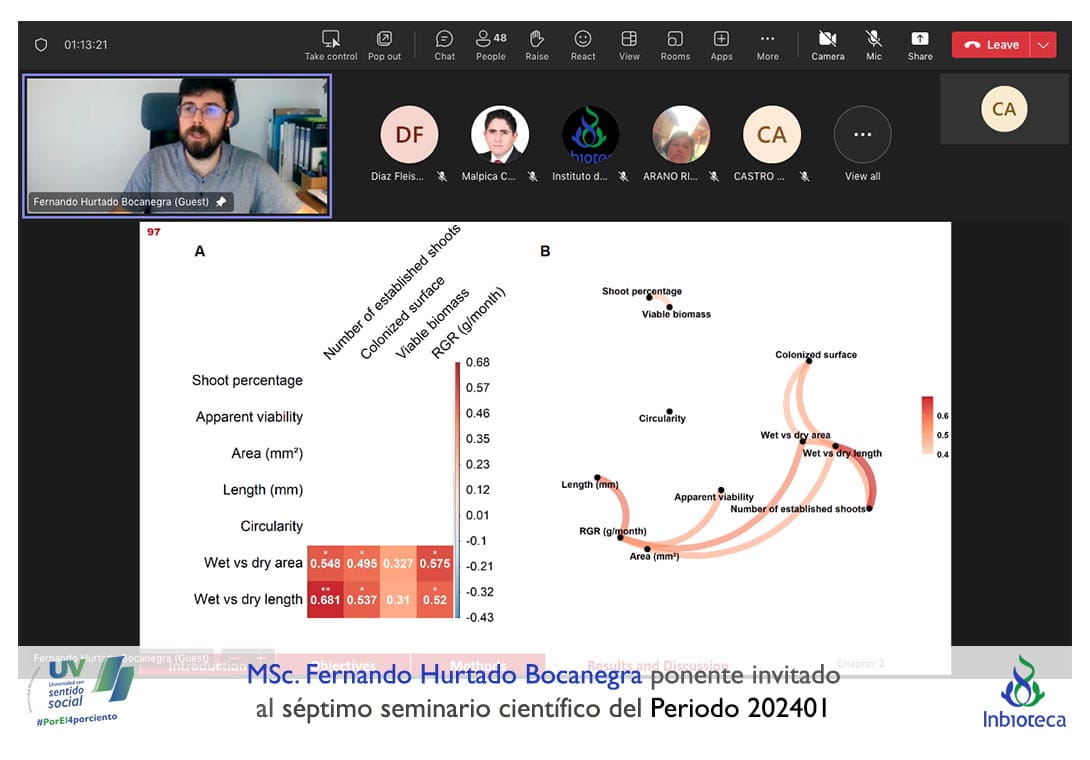Viewport: 1090px width, 760px height.
Task: Open the Chat panel
Action: coord(444,44)
